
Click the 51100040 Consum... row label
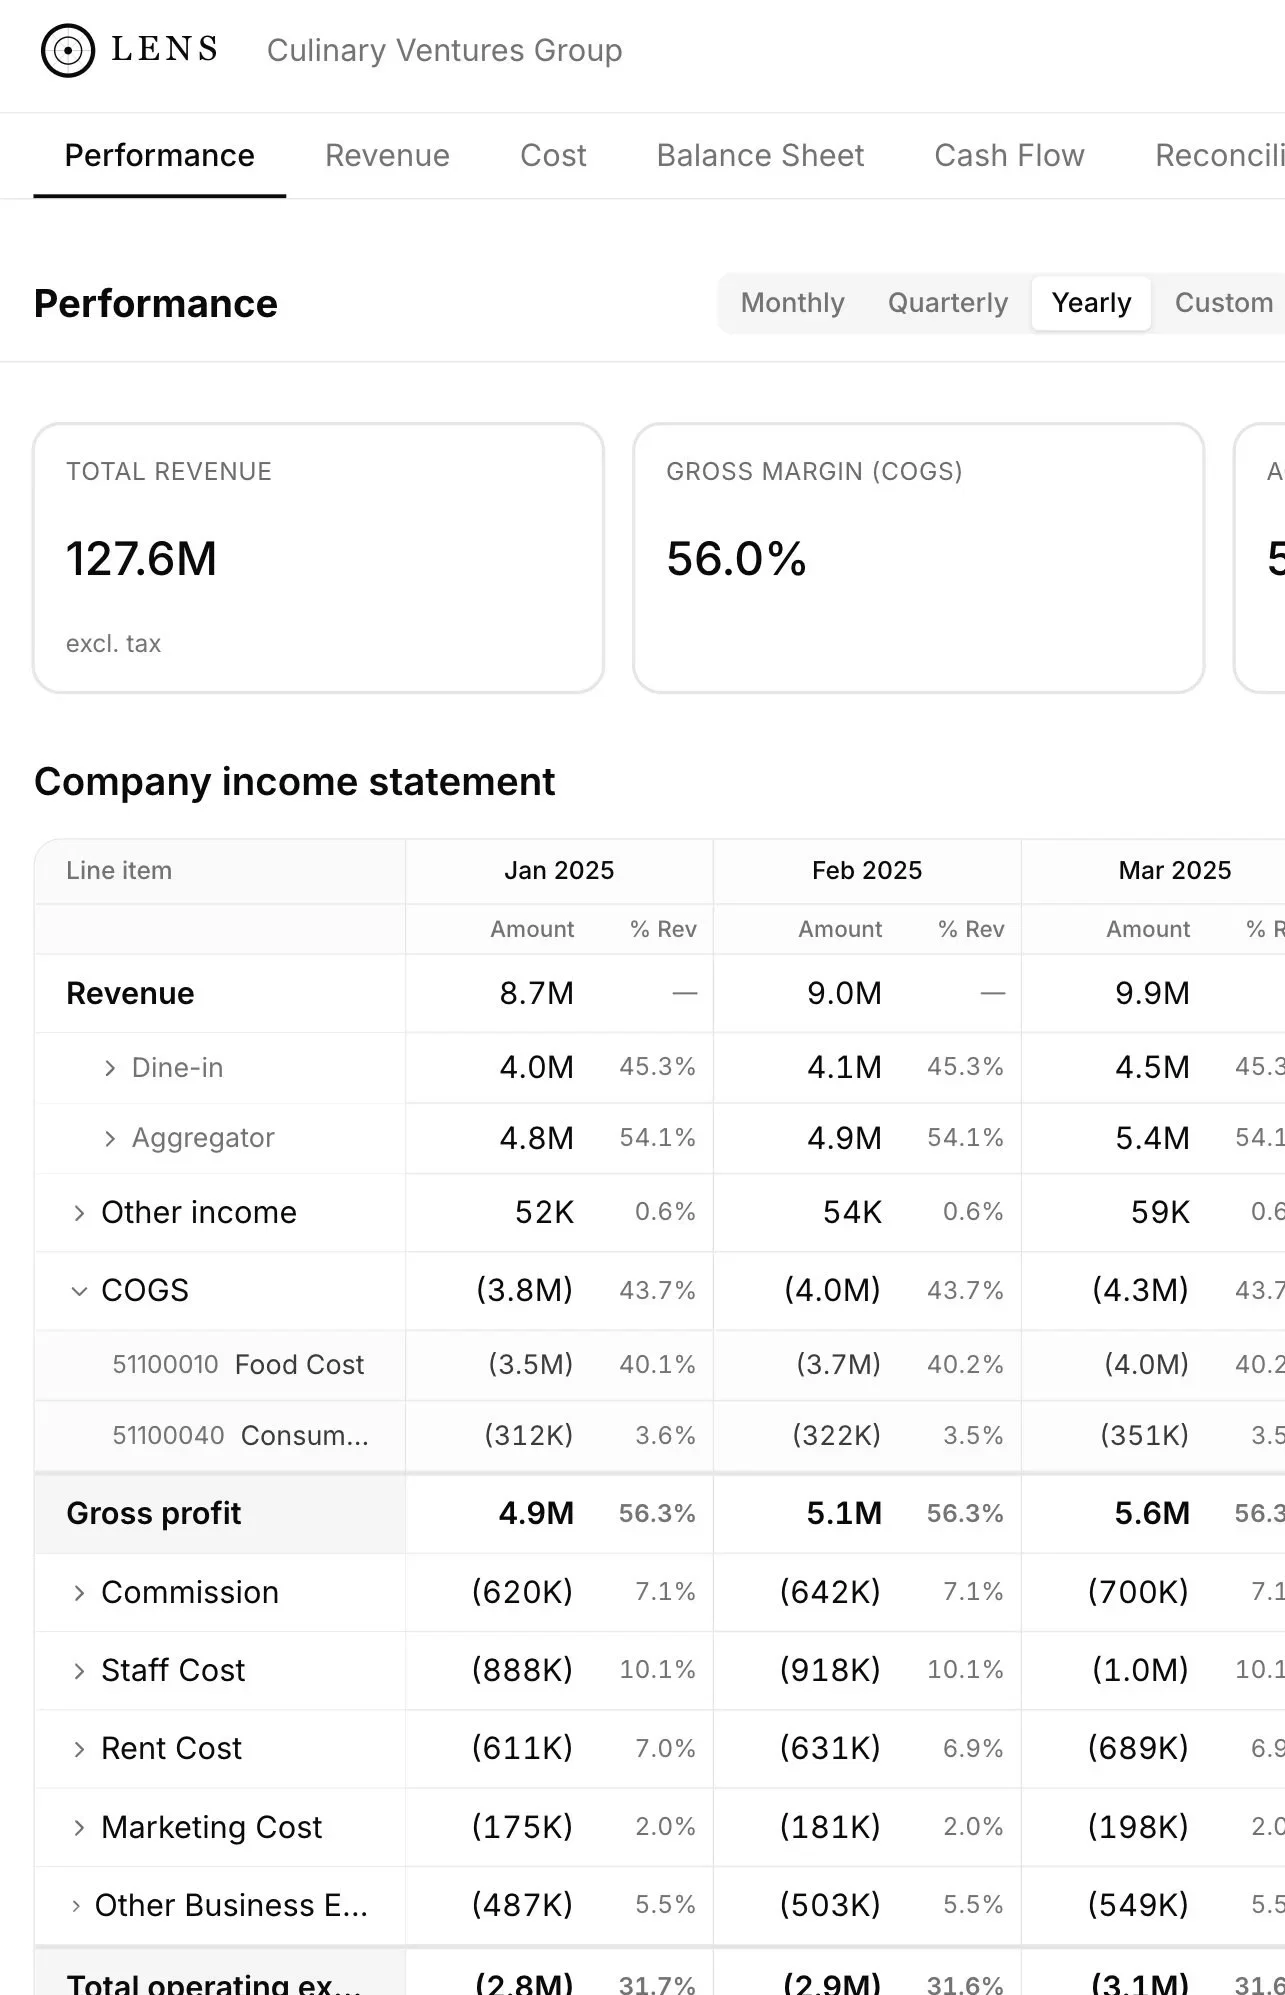pyautogui.click(x=240, y=1436)
